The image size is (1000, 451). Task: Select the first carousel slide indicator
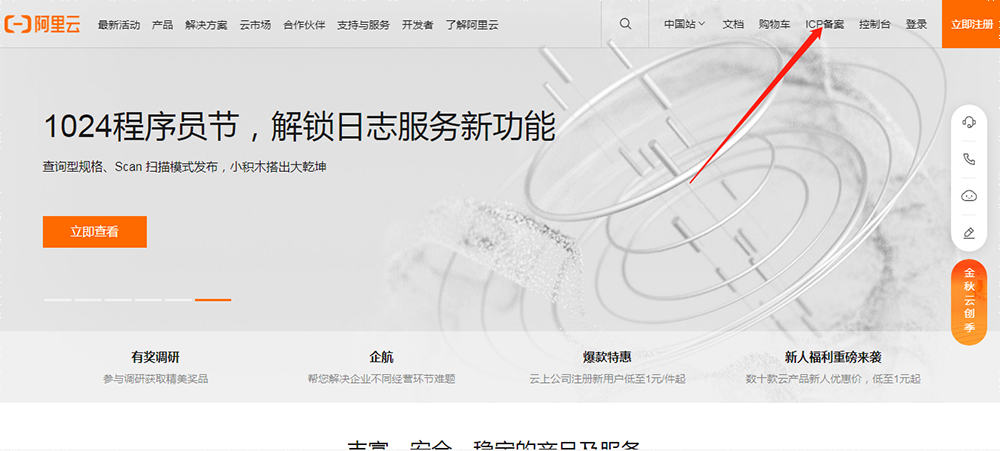(x=57, y=299)
